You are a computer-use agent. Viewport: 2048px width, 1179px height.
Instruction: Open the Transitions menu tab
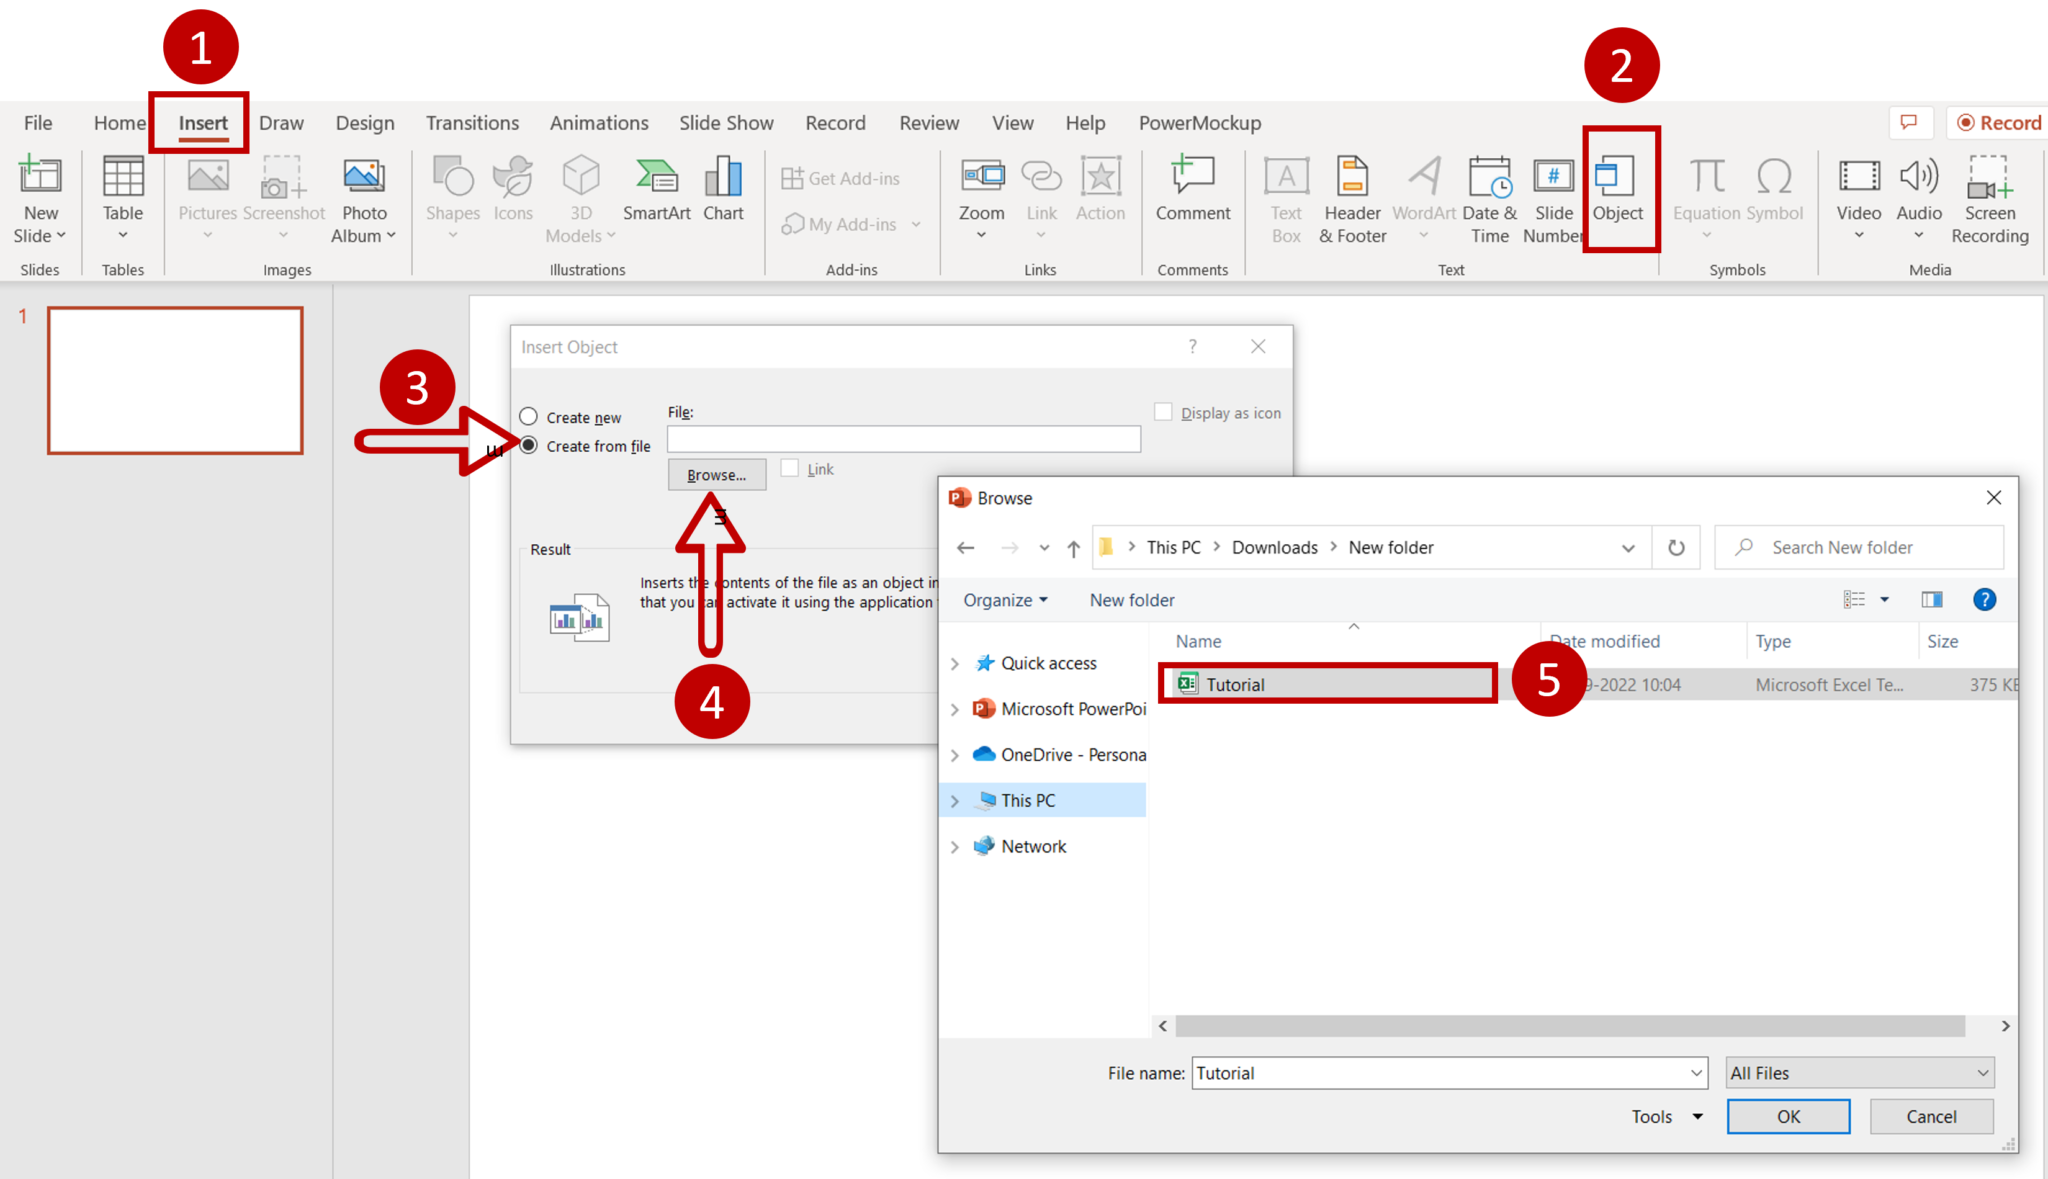click(x=470, y=122)
